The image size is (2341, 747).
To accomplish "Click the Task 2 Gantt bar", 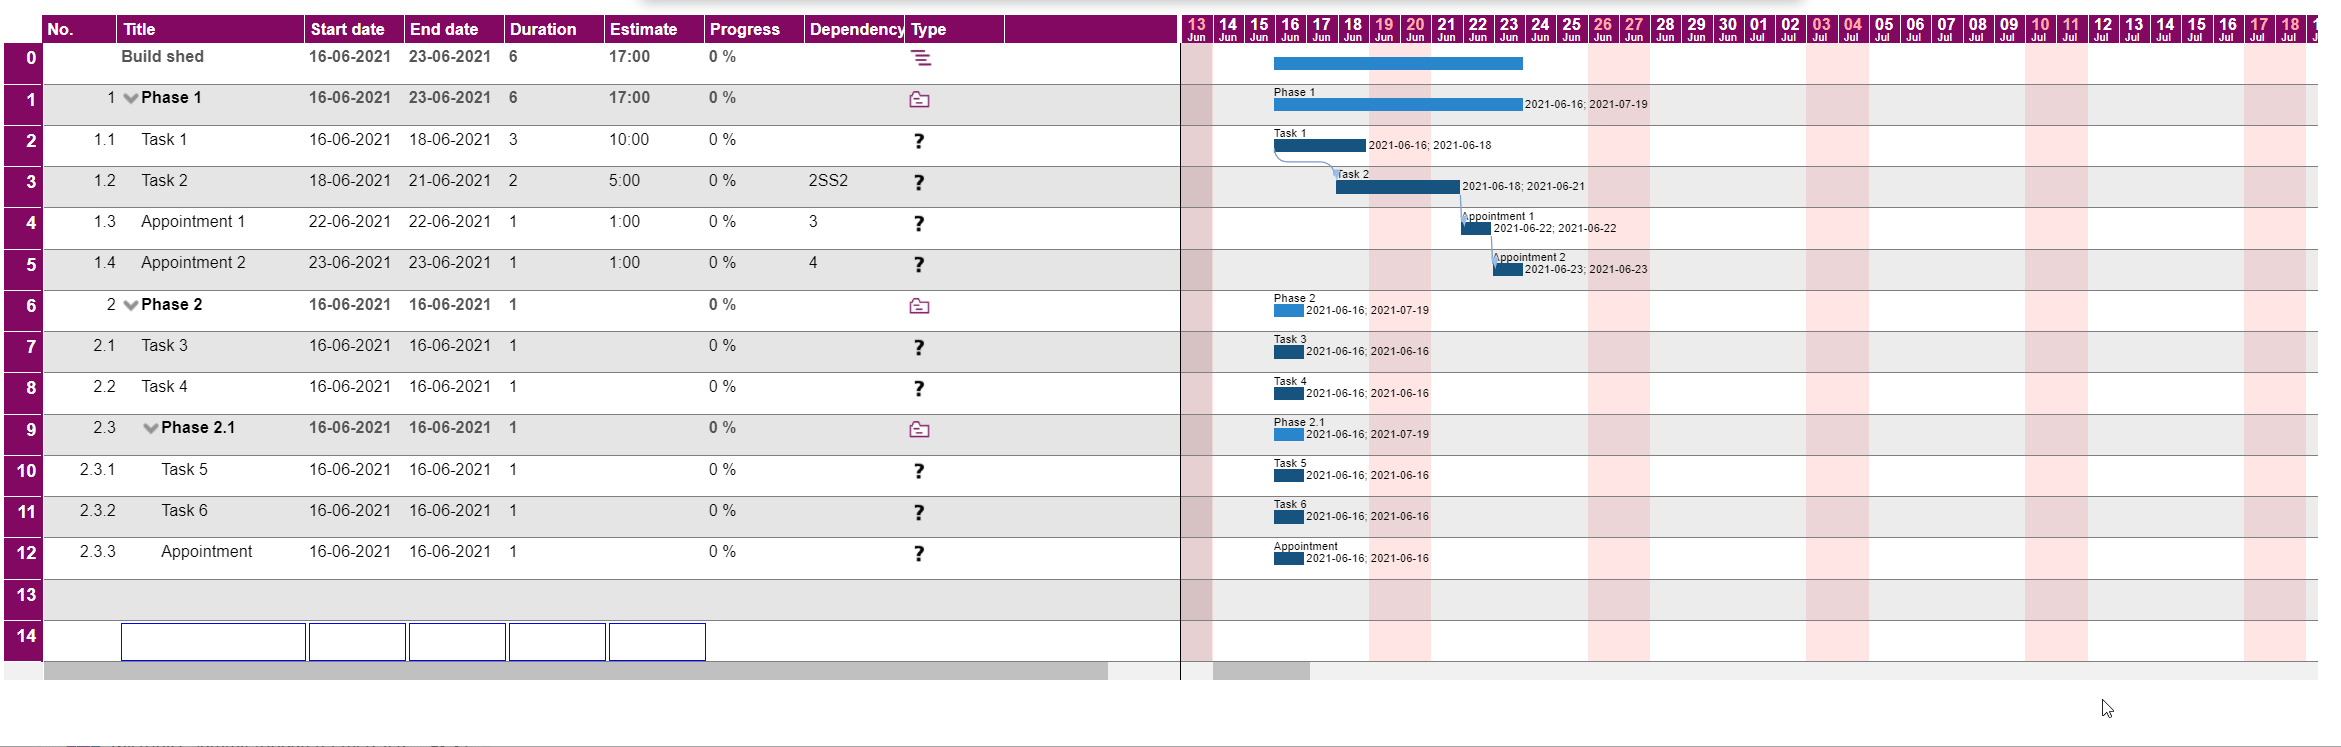I will pyautogui.click(x=1397, y=187).
